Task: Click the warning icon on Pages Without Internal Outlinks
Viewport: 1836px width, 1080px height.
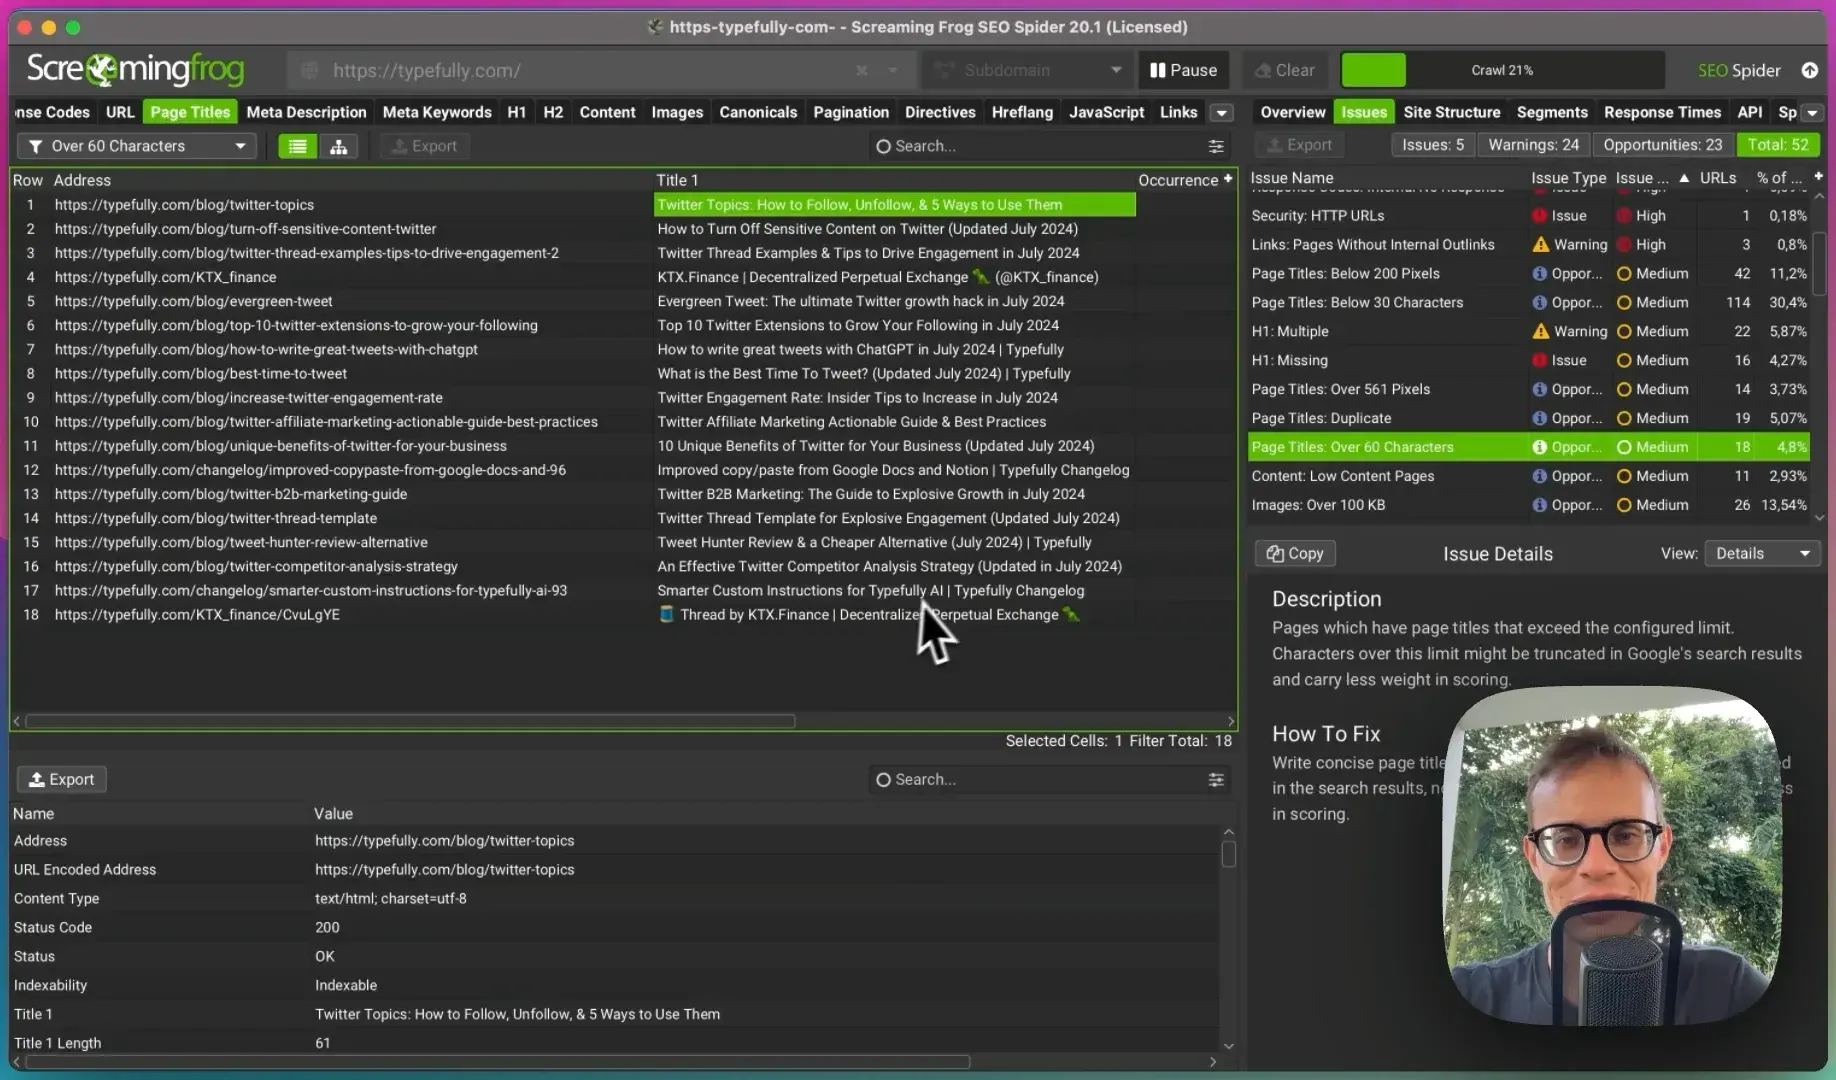Action: (x=1540, y=244)
